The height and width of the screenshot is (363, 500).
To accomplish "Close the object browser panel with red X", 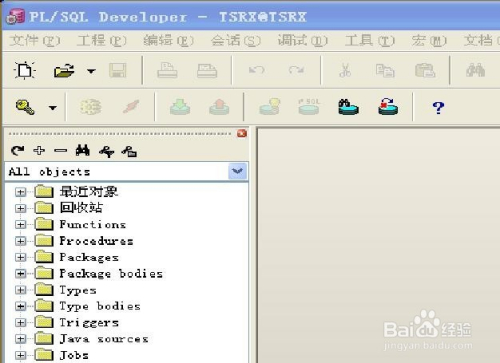I will [242, 133].
